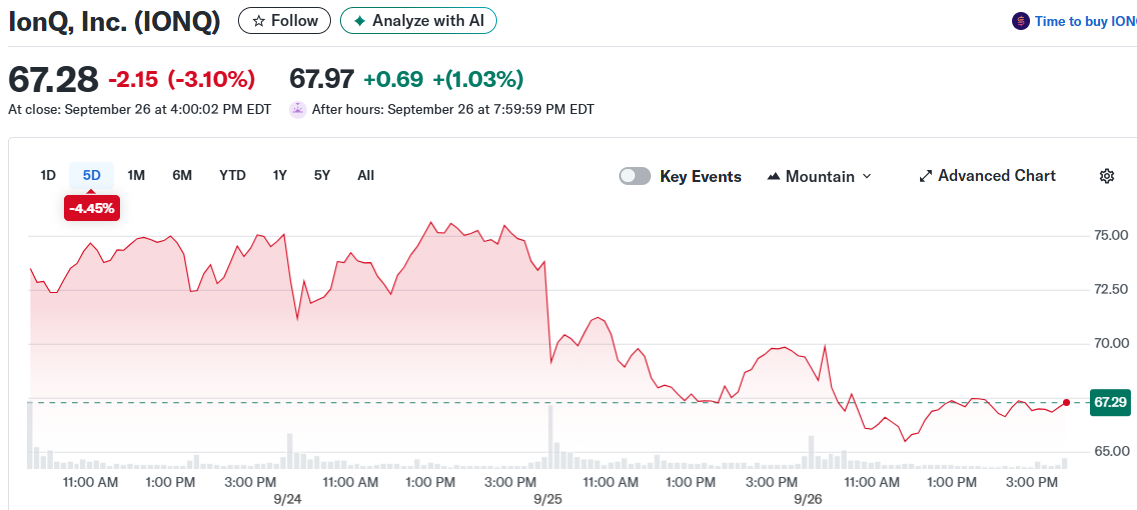Click the -4.45% change badge
Viewport: 1137px width, 510px height.
[x=91, y=208]
